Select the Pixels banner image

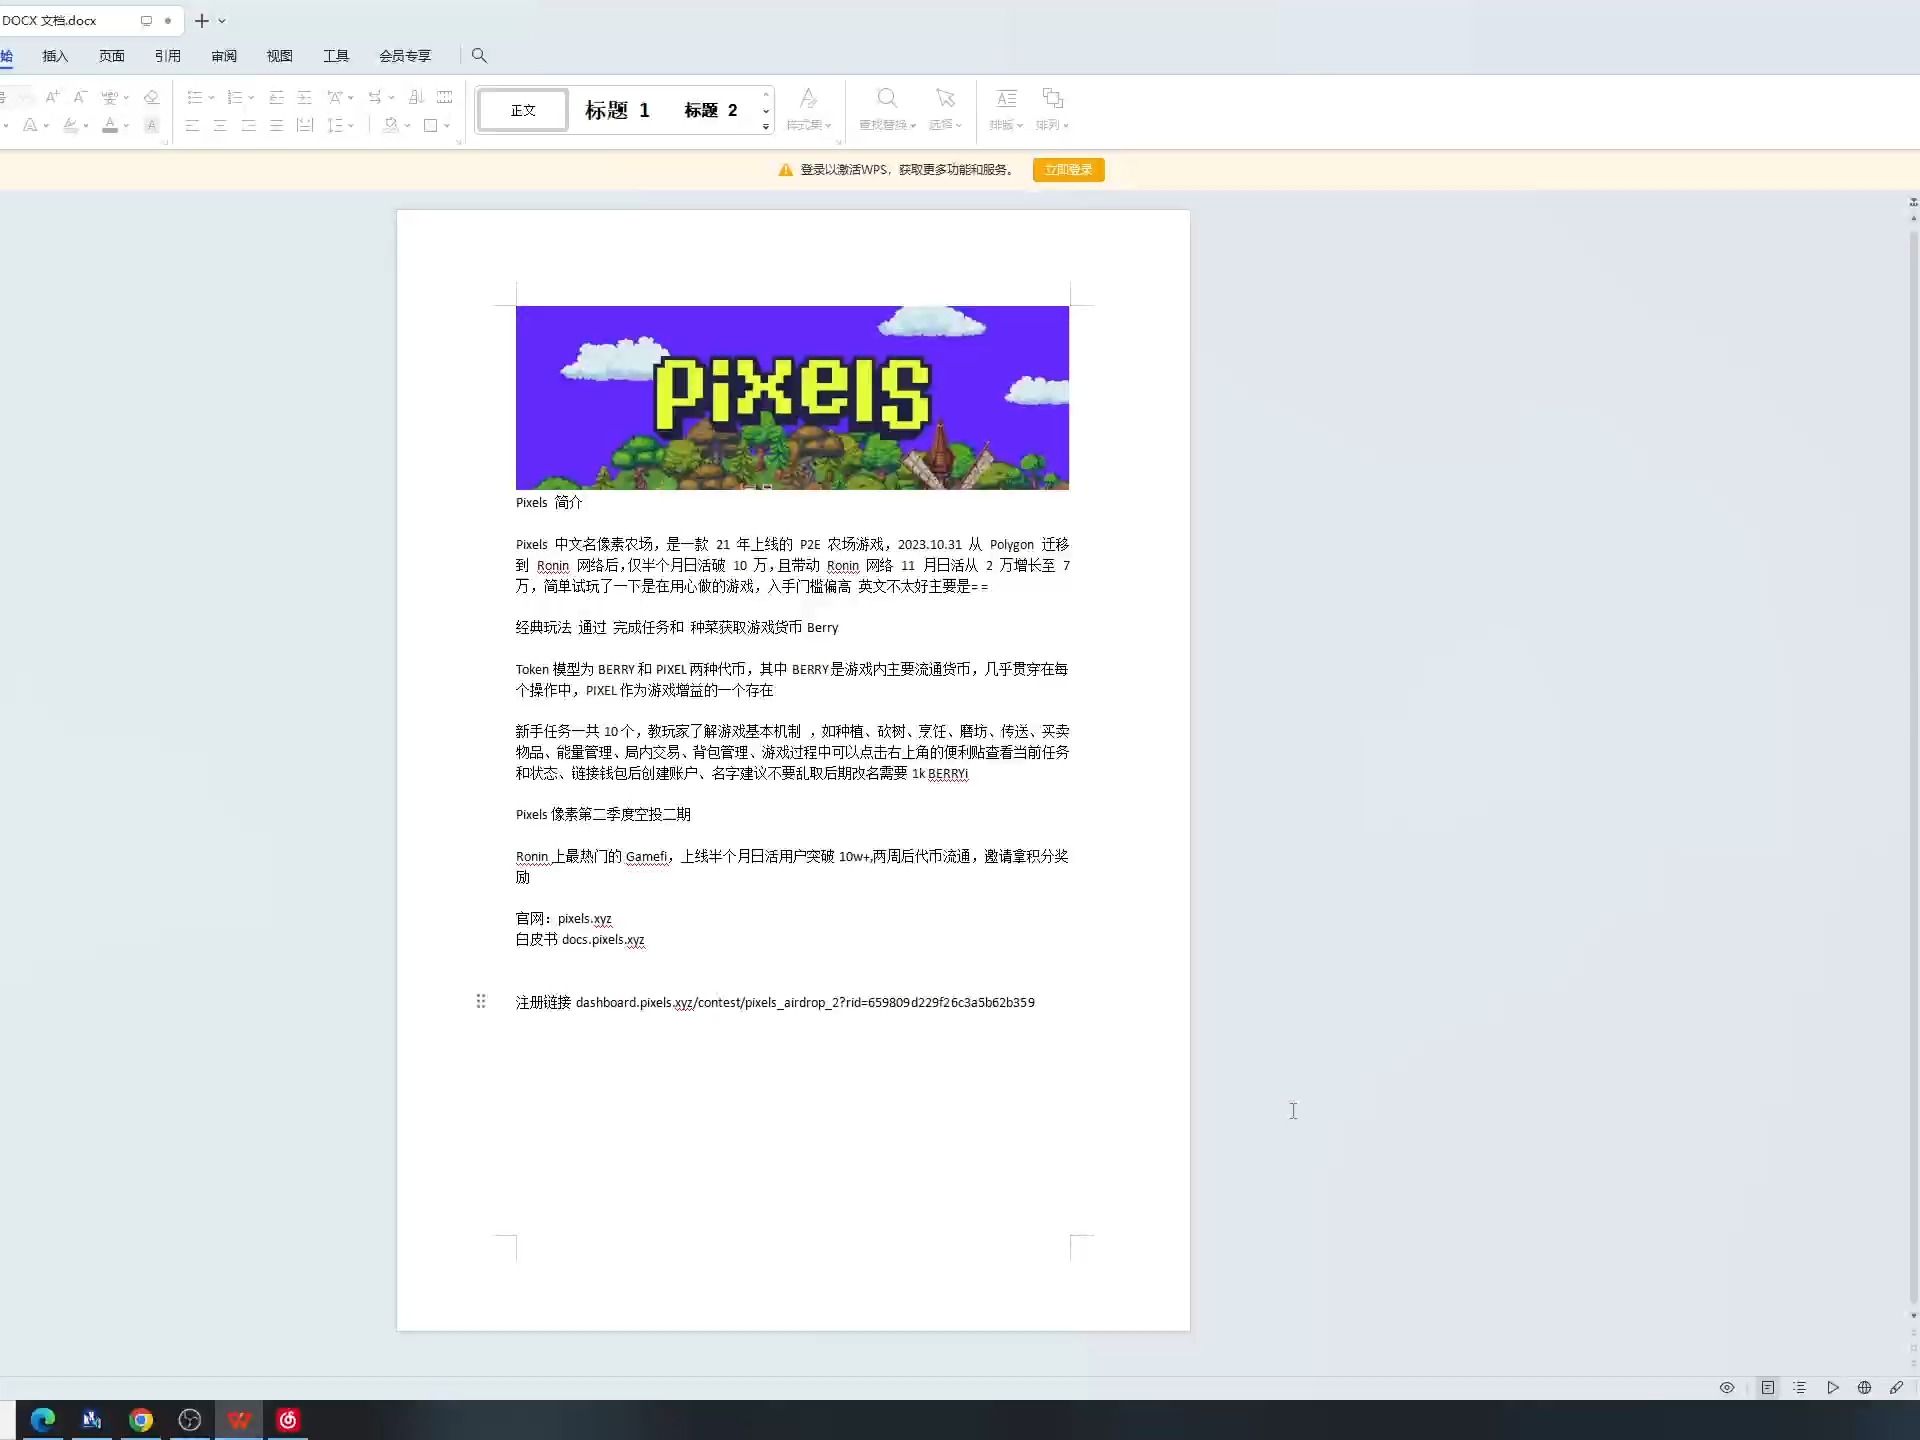pyautogui.click(x=792, y=397)
